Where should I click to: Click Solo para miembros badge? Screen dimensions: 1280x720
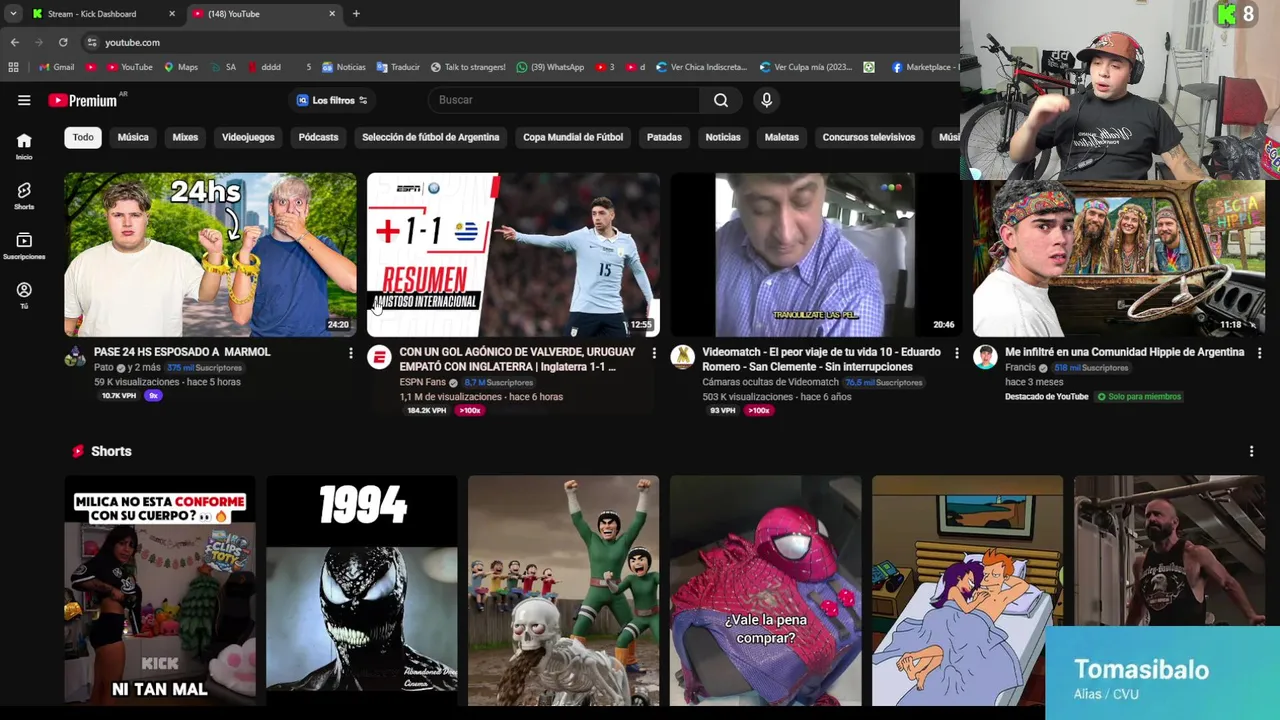pyautogui.click(x=1139, y=397)
